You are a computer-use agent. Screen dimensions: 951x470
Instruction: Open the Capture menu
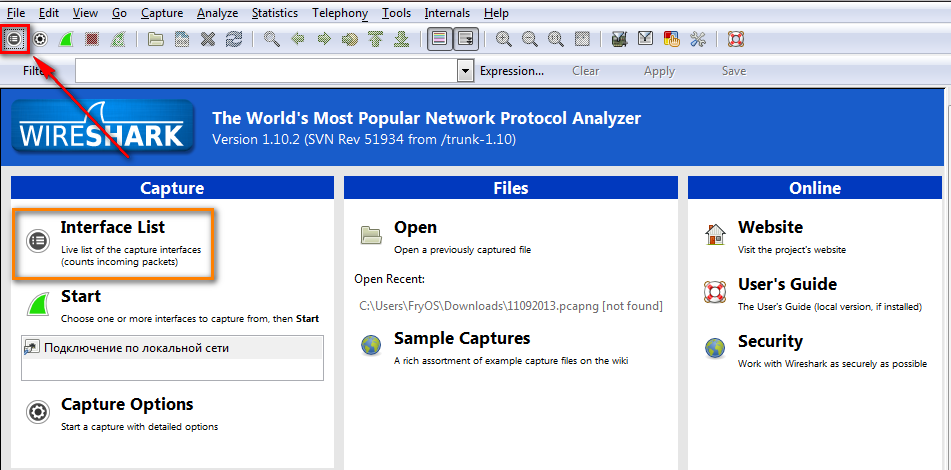[161, 13]
